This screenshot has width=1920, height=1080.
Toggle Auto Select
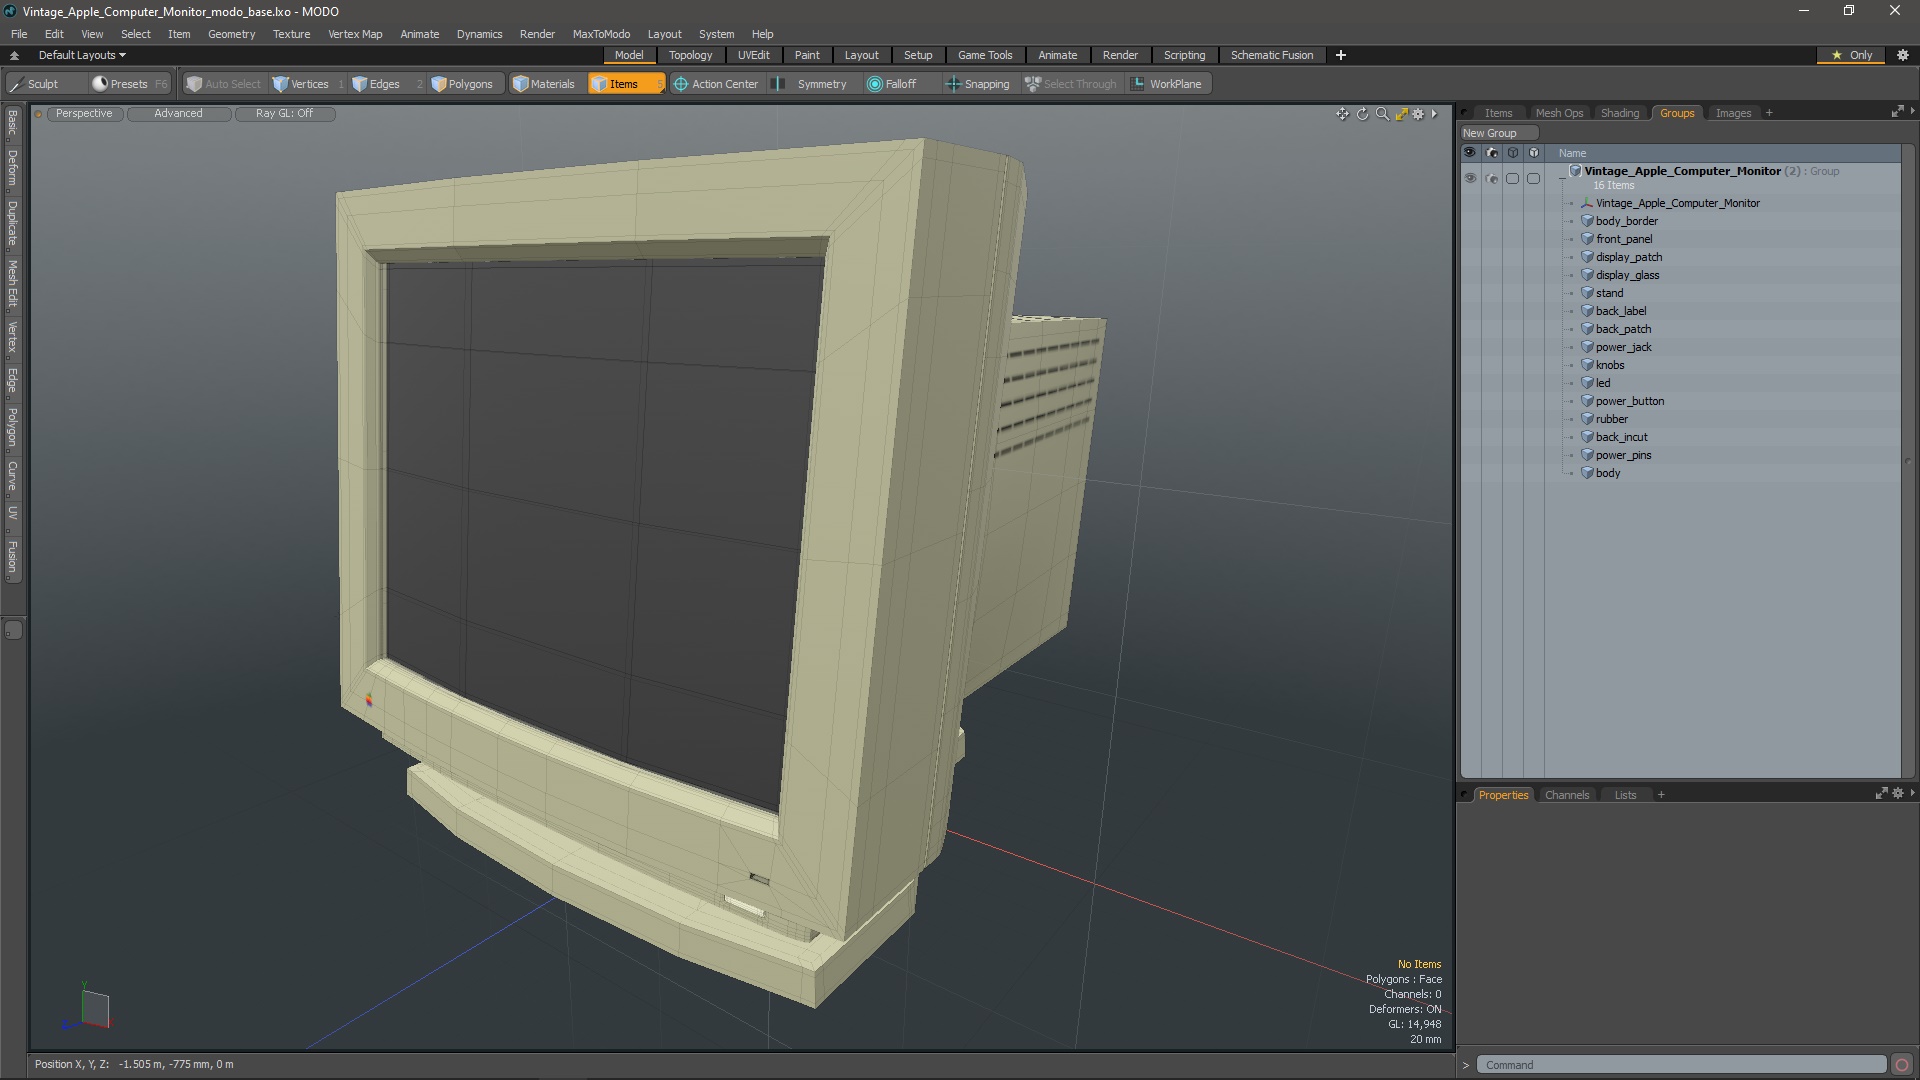click(223, 84)
